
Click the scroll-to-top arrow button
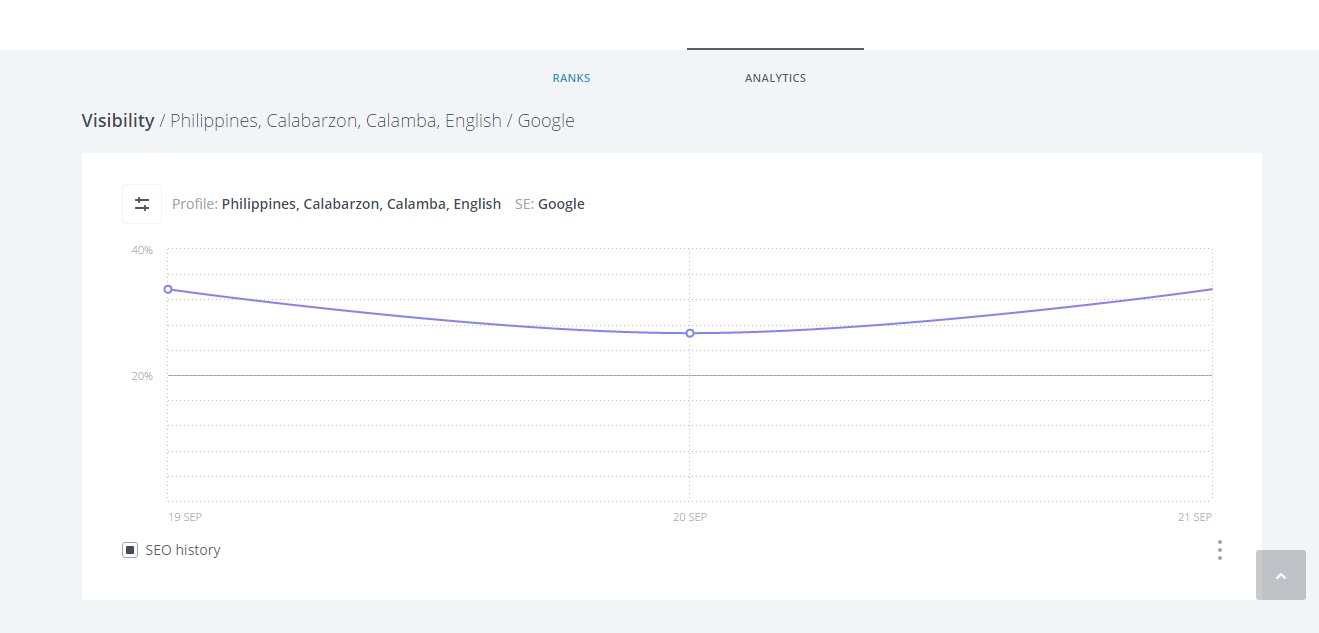click(x=1280, y=575)
